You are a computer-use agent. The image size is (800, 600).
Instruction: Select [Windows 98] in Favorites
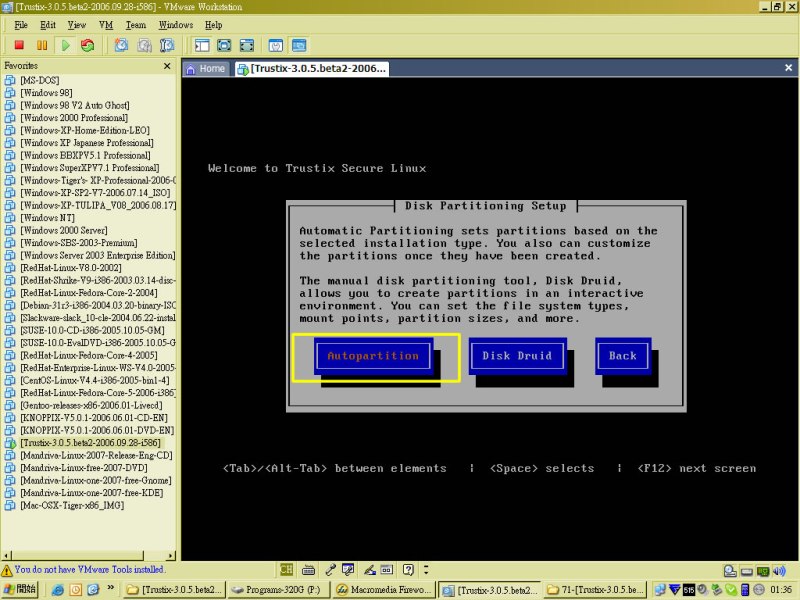46,93
